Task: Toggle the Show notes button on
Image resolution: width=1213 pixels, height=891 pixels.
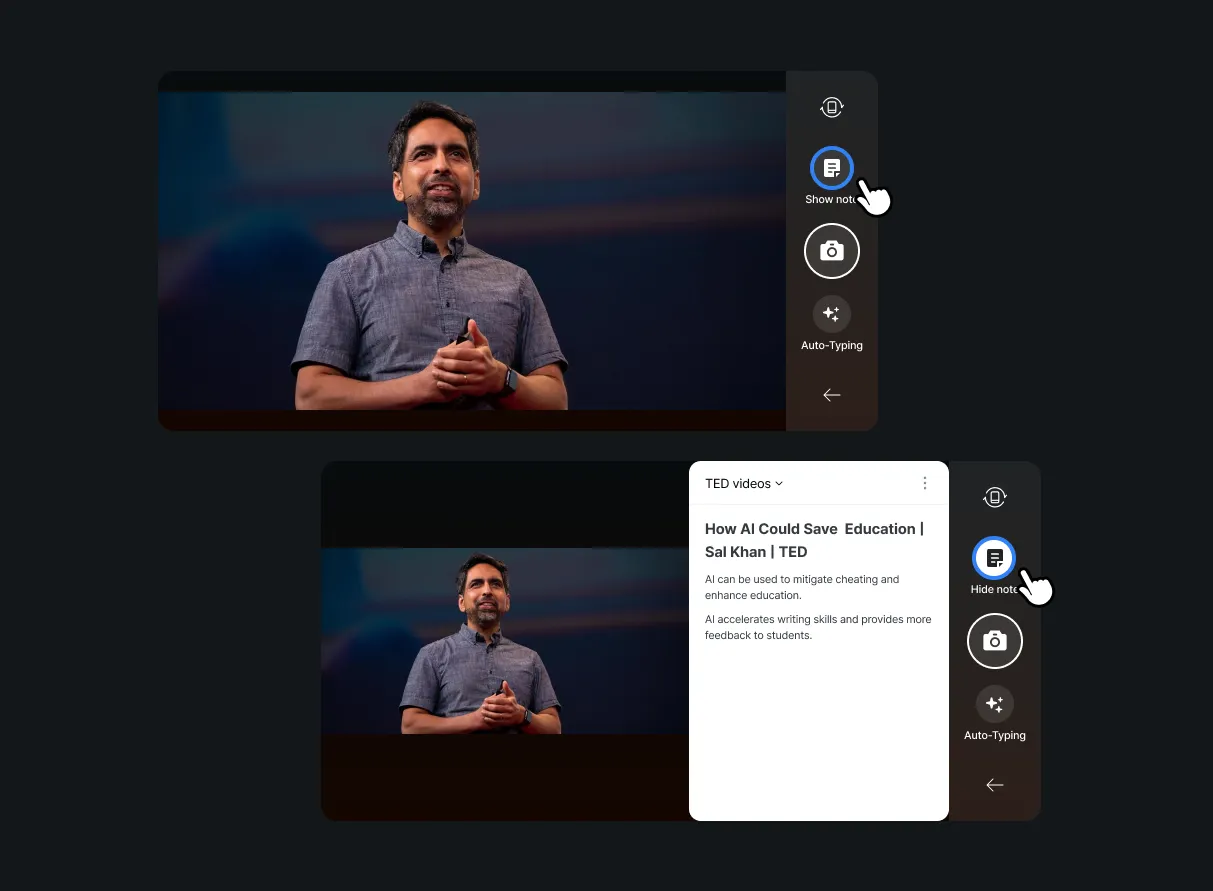Action: tap(831, 169)
